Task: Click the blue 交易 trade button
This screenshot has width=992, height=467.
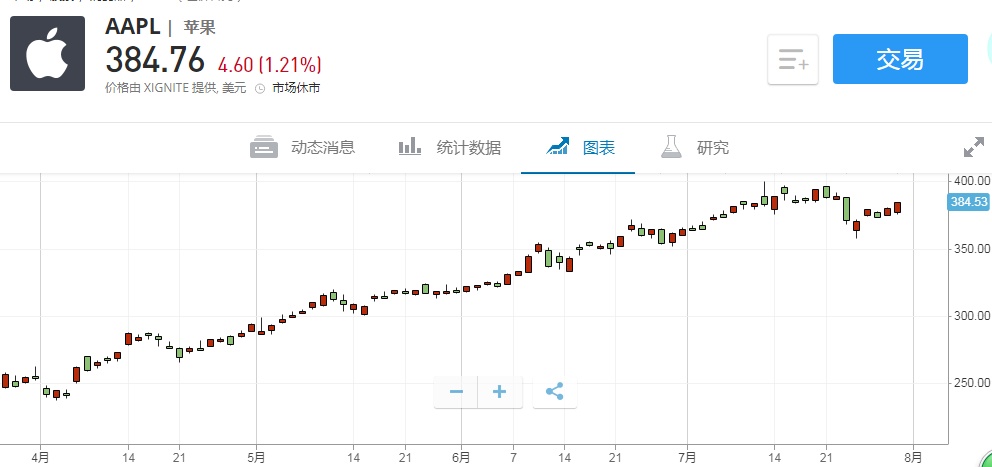Action: tap(900, 59)
